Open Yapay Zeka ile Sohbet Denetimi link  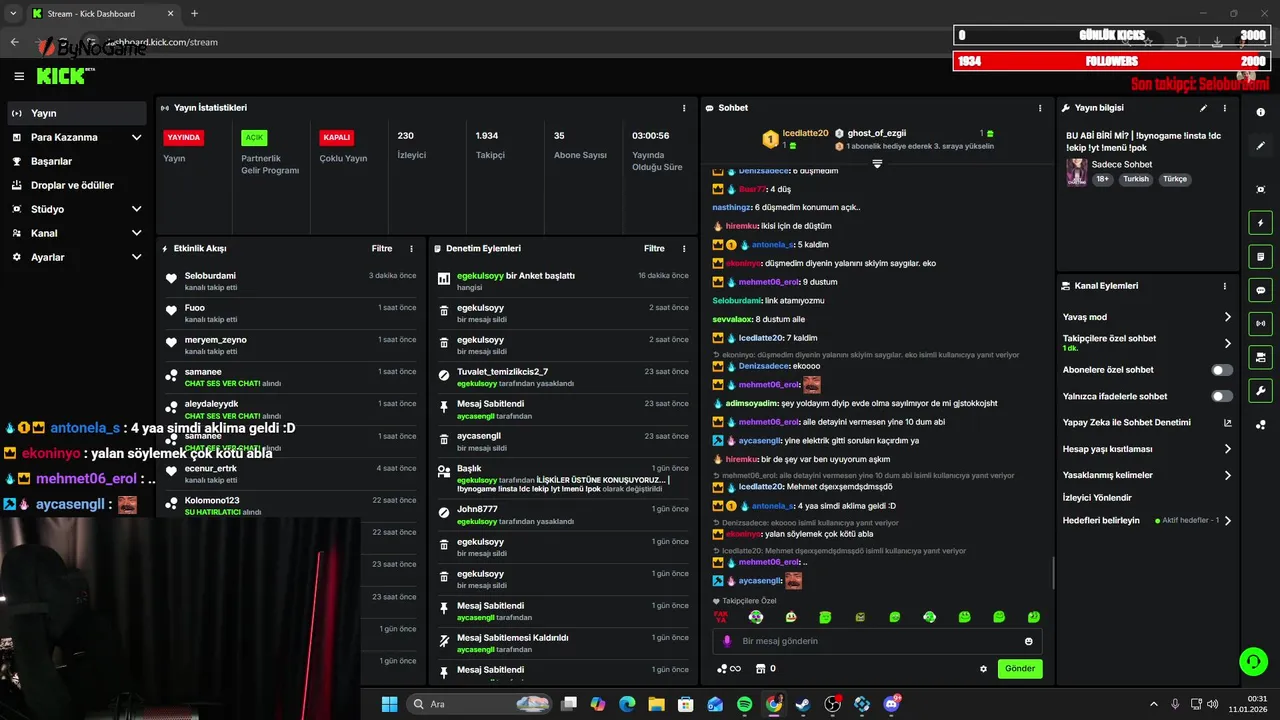pos(1147,423)
